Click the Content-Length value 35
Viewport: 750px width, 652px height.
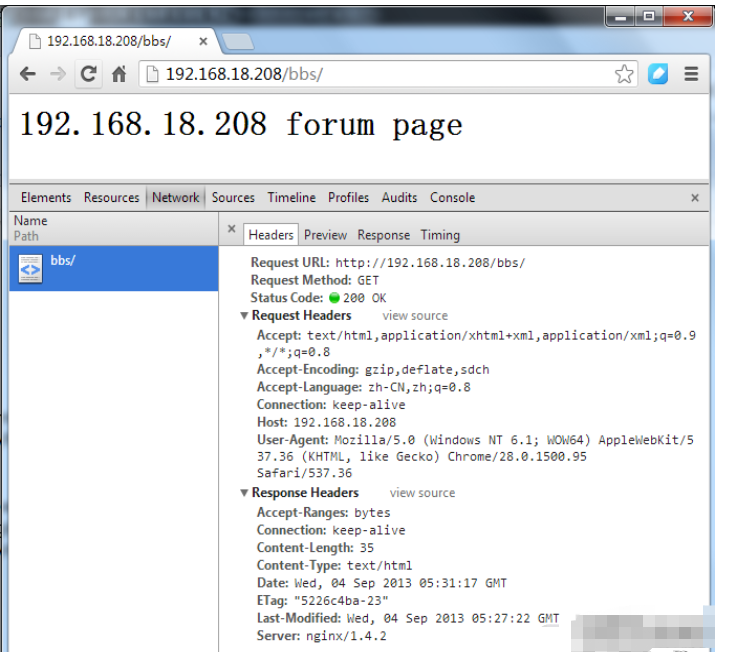[x=367, y=548]
